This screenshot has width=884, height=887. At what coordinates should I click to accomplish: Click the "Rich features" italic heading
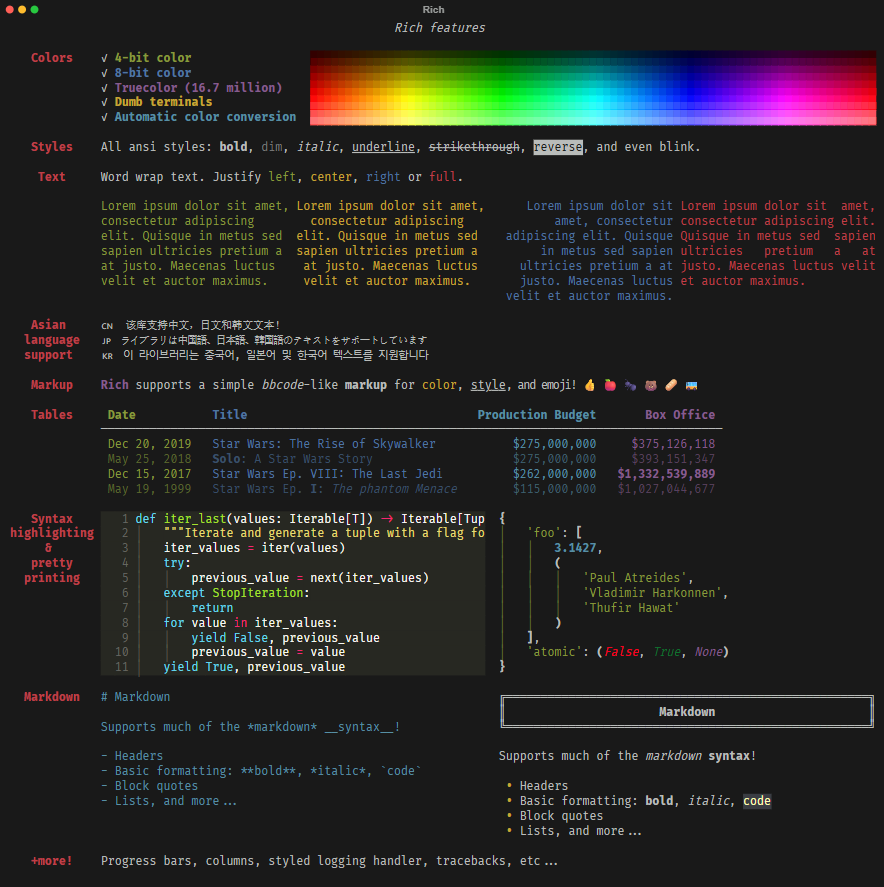tap(439, 28)
